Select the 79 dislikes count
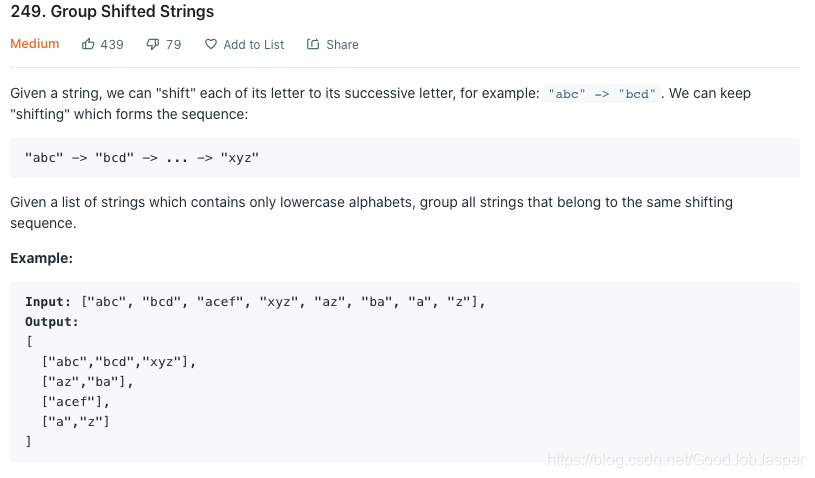Viewport: 815px width, 478px height. point(174,45)
